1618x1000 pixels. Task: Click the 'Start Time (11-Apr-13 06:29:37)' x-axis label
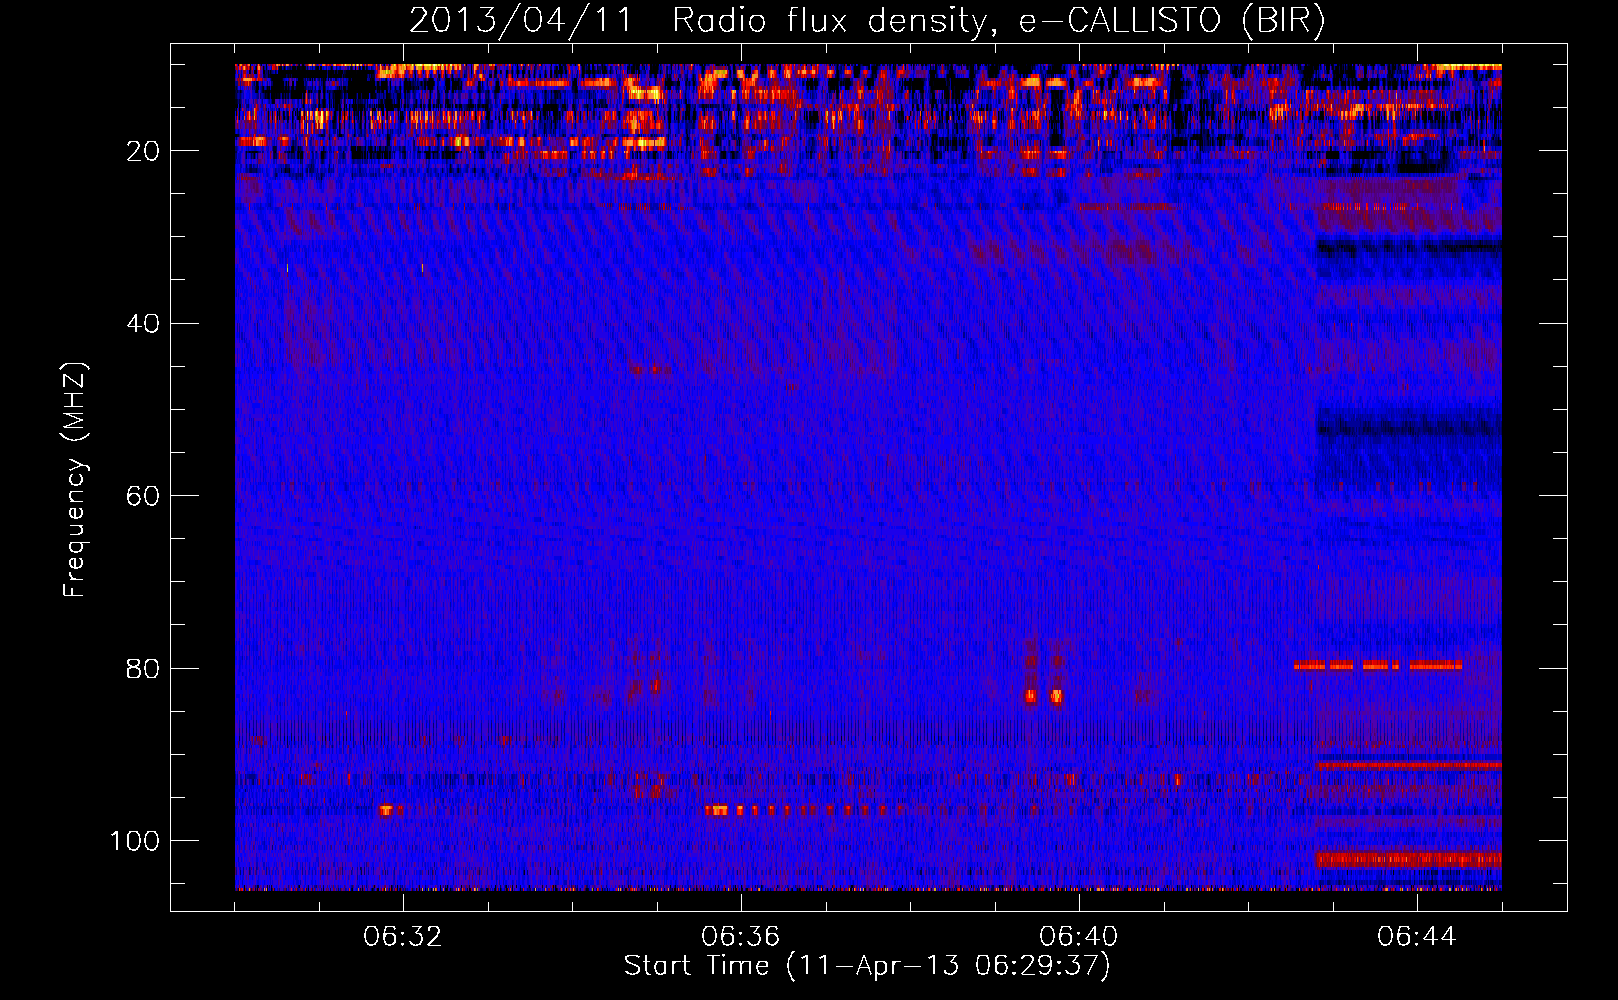867,966
